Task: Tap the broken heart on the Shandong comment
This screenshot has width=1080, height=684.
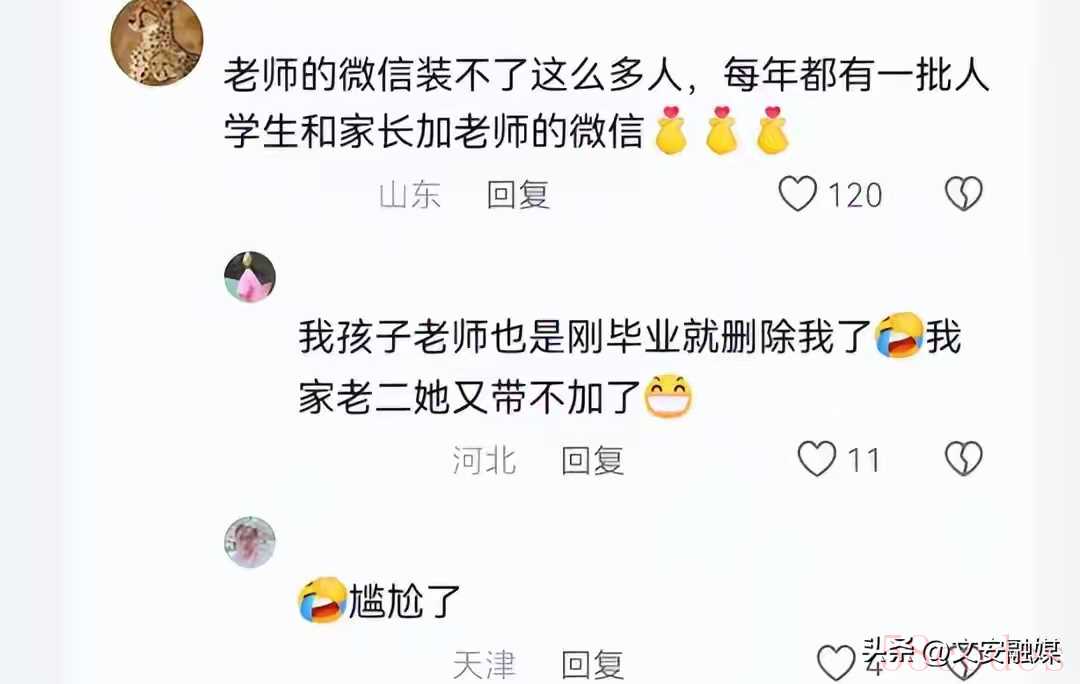Action: tap(963, 194)
